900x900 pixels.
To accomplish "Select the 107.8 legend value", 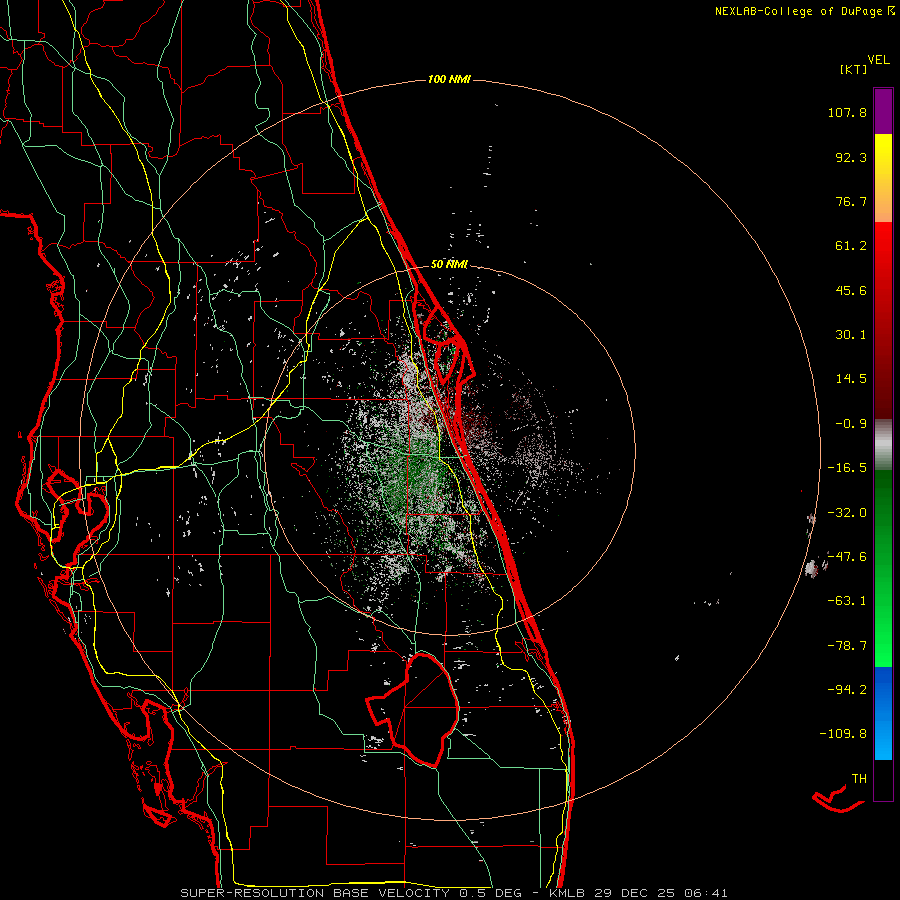I will (x=847, y=112).
